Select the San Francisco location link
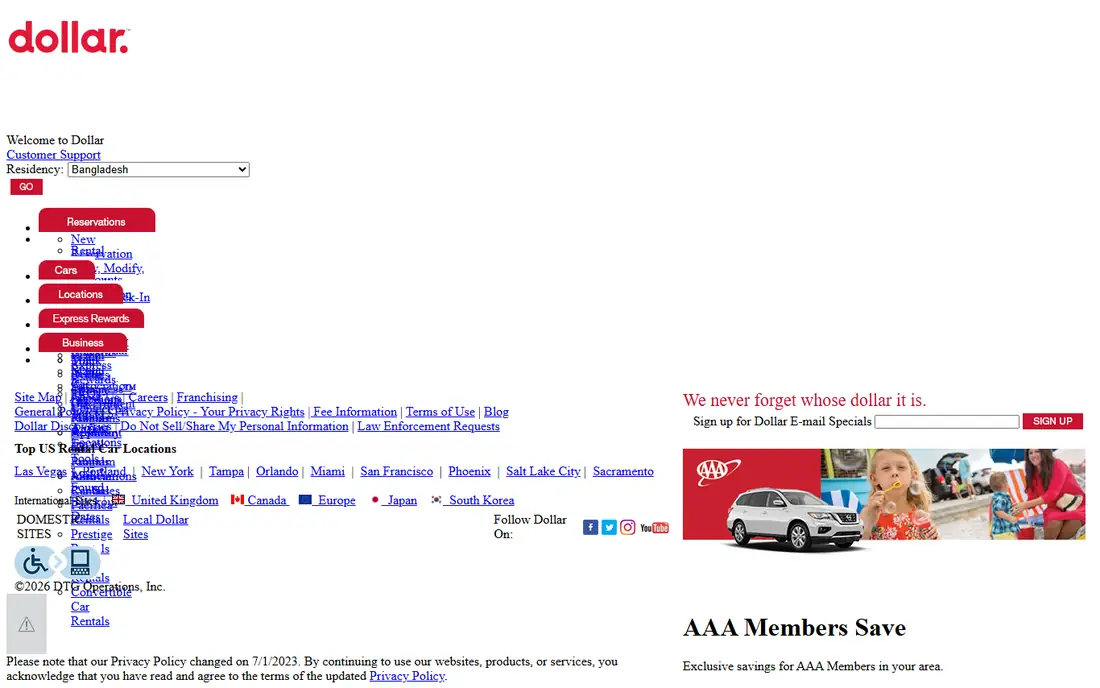 tap(396, 471)
